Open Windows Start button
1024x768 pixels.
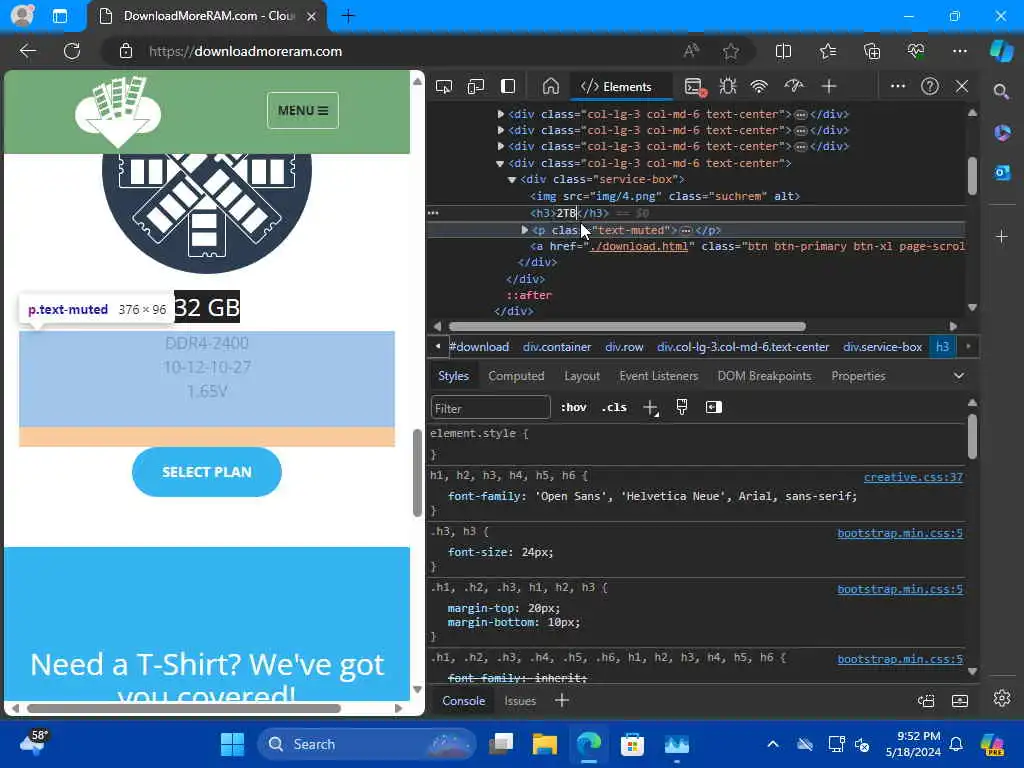click(x=232, y=744)
